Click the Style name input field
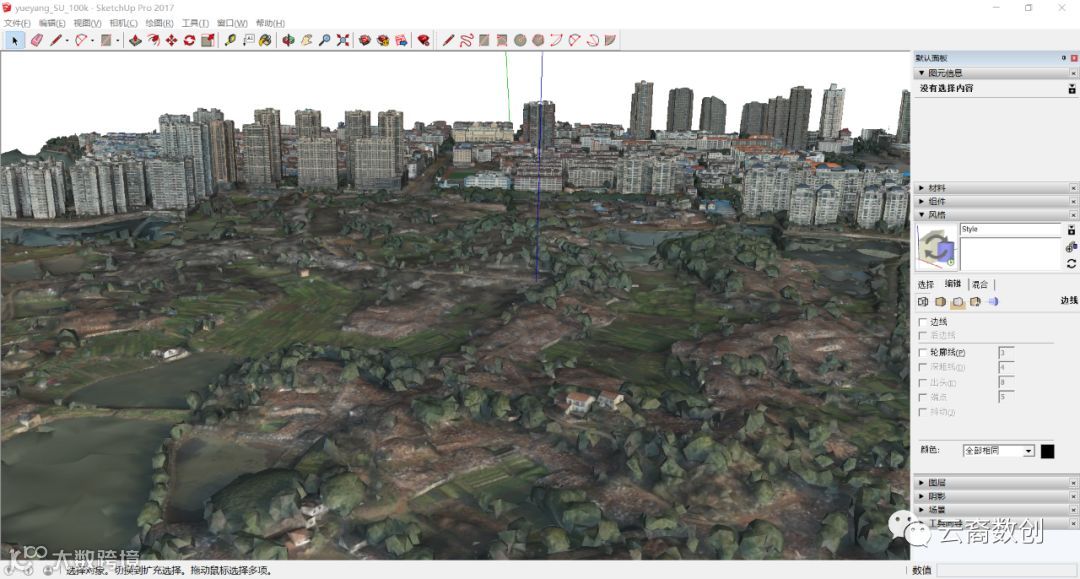Image resolution: width=1080 pixels, height=579 pixels. point(1010,230)
